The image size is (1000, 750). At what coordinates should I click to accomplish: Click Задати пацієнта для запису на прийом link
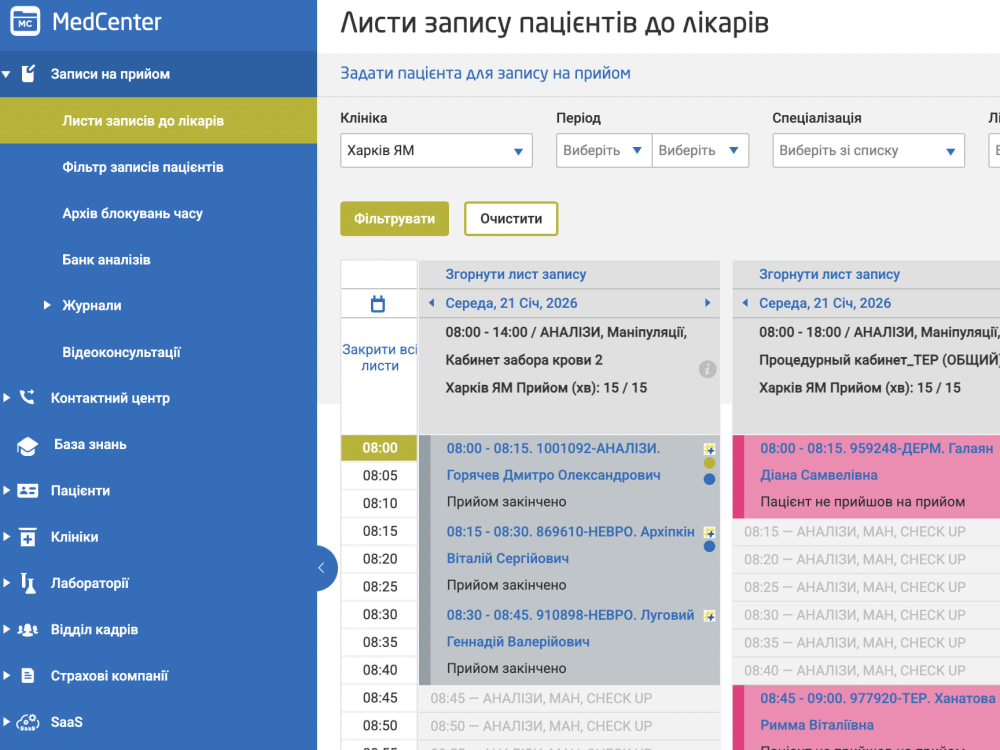click(485, 73)
